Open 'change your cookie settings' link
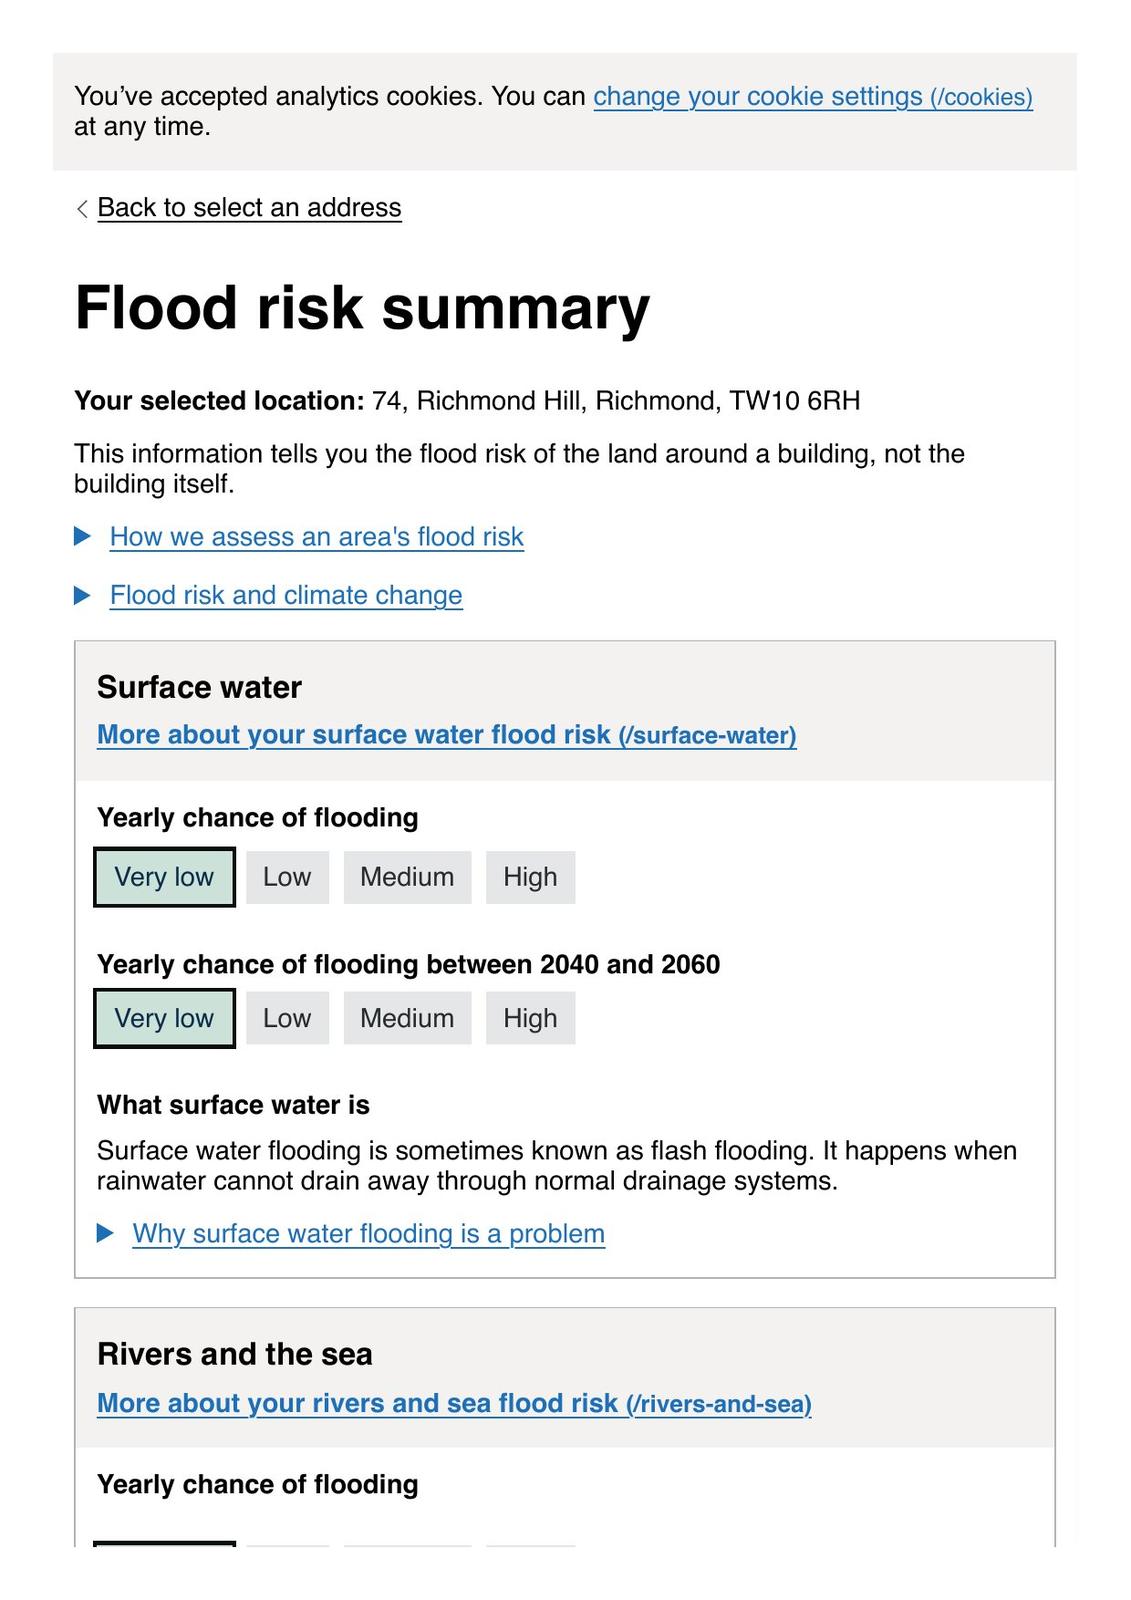 click(812, 97)
